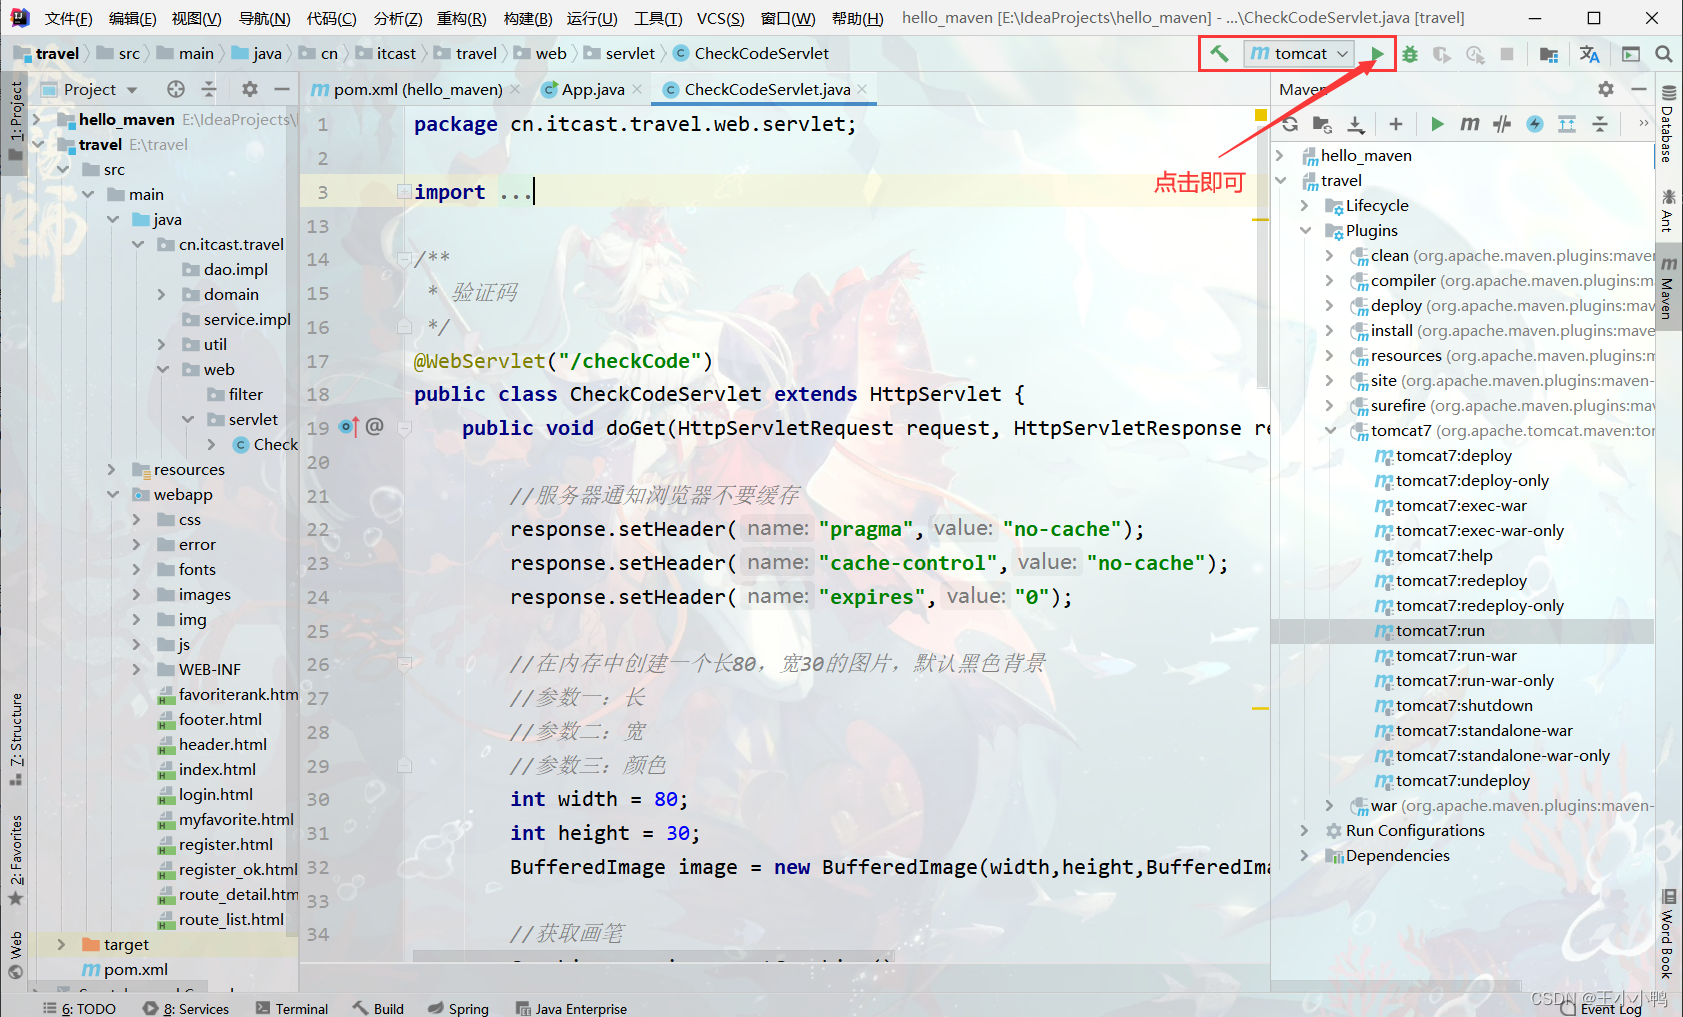The width and height of the screenshot is (1683, 1017).
Task: Collapse all in Maven panel
Action: (x=1600, y=124)
